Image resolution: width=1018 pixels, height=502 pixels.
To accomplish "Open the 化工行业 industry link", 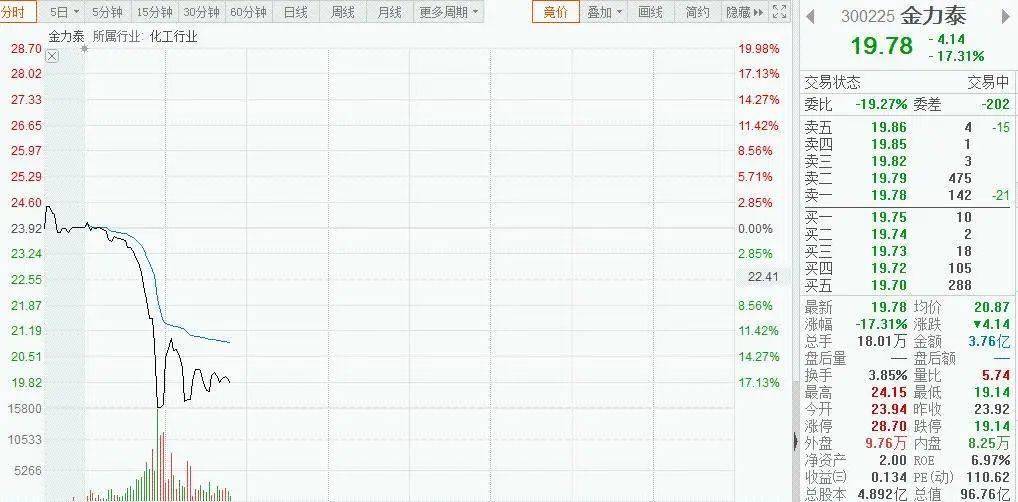I will (x=173, y=36).
